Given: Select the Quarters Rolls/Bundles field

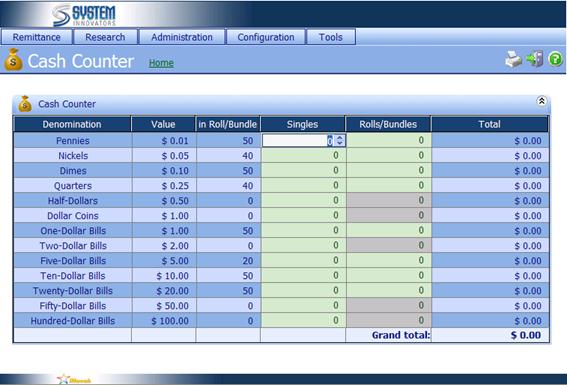Looking at the screenshot, I should [388, 185].
